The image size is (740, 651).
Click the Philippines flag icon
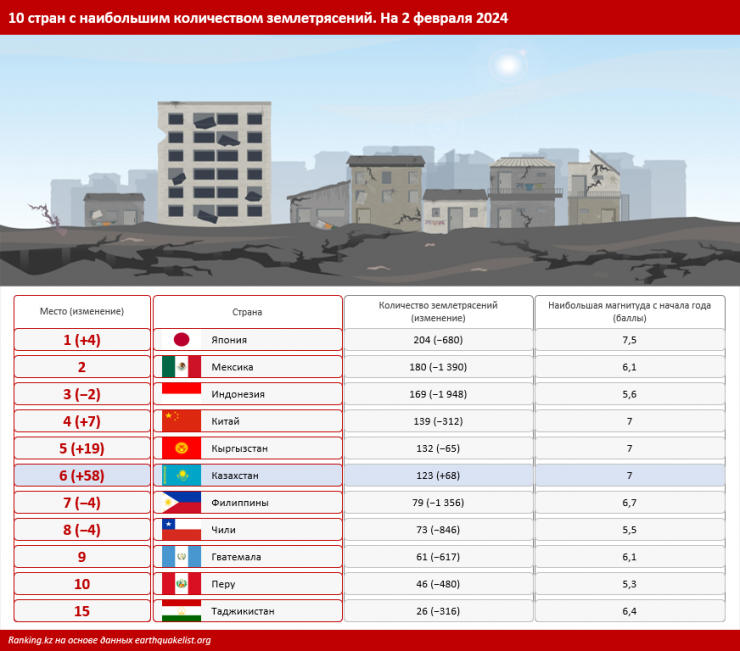[181, 502]
